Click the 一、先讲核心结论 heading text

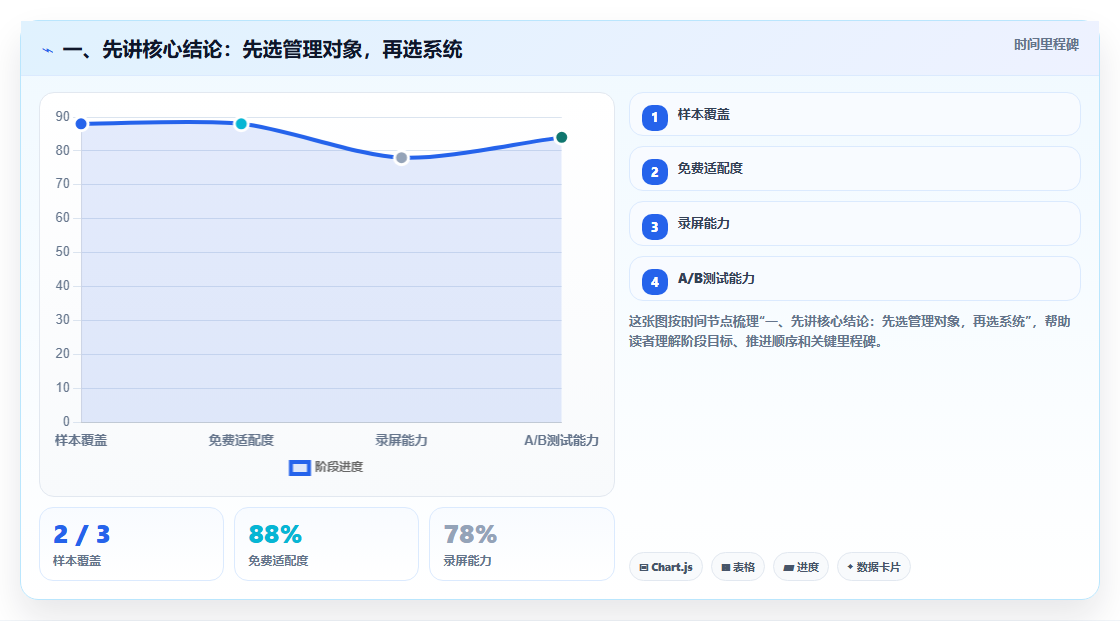tap(262, 49)
